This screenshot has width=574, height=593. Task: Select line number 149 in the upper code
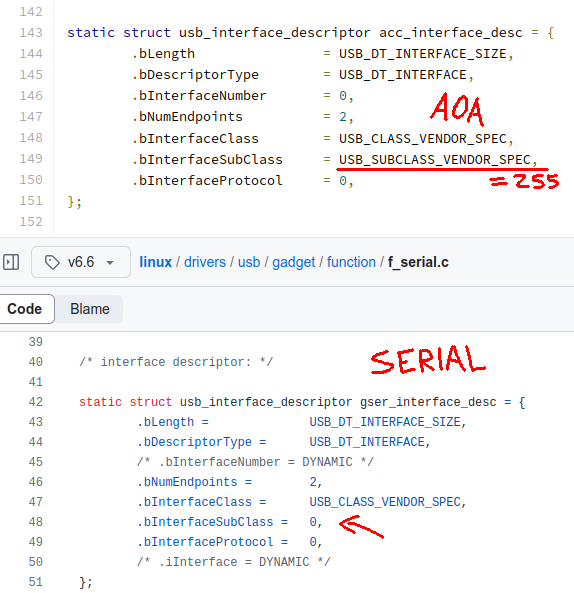click(x=31, y=159)
